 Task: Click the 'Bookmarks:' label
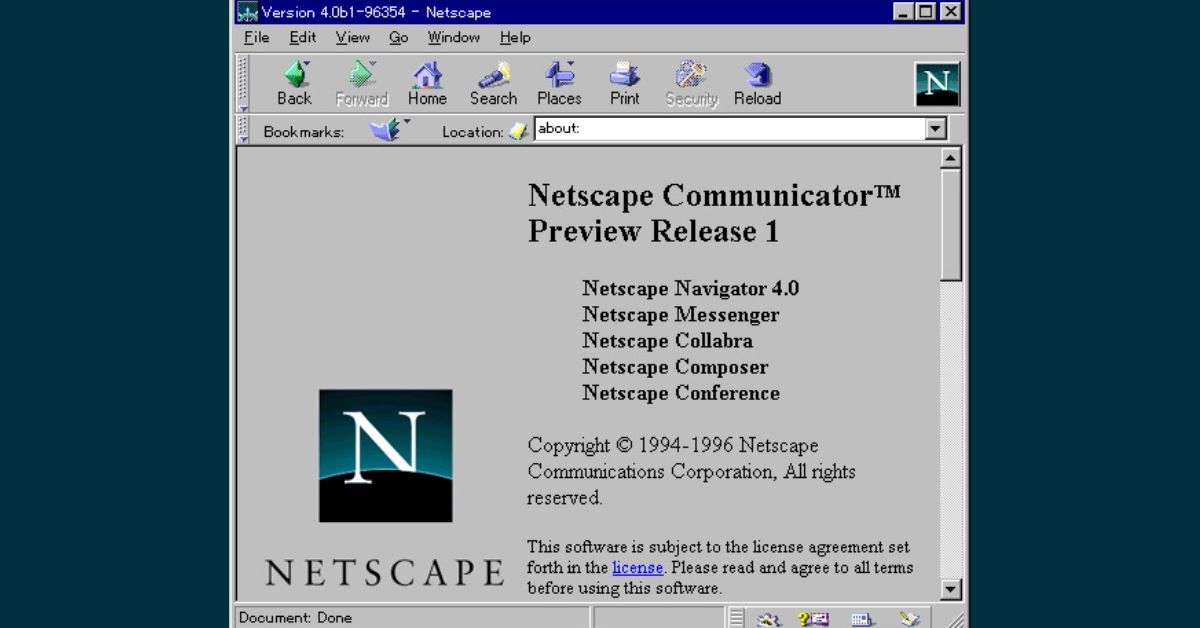304,132
